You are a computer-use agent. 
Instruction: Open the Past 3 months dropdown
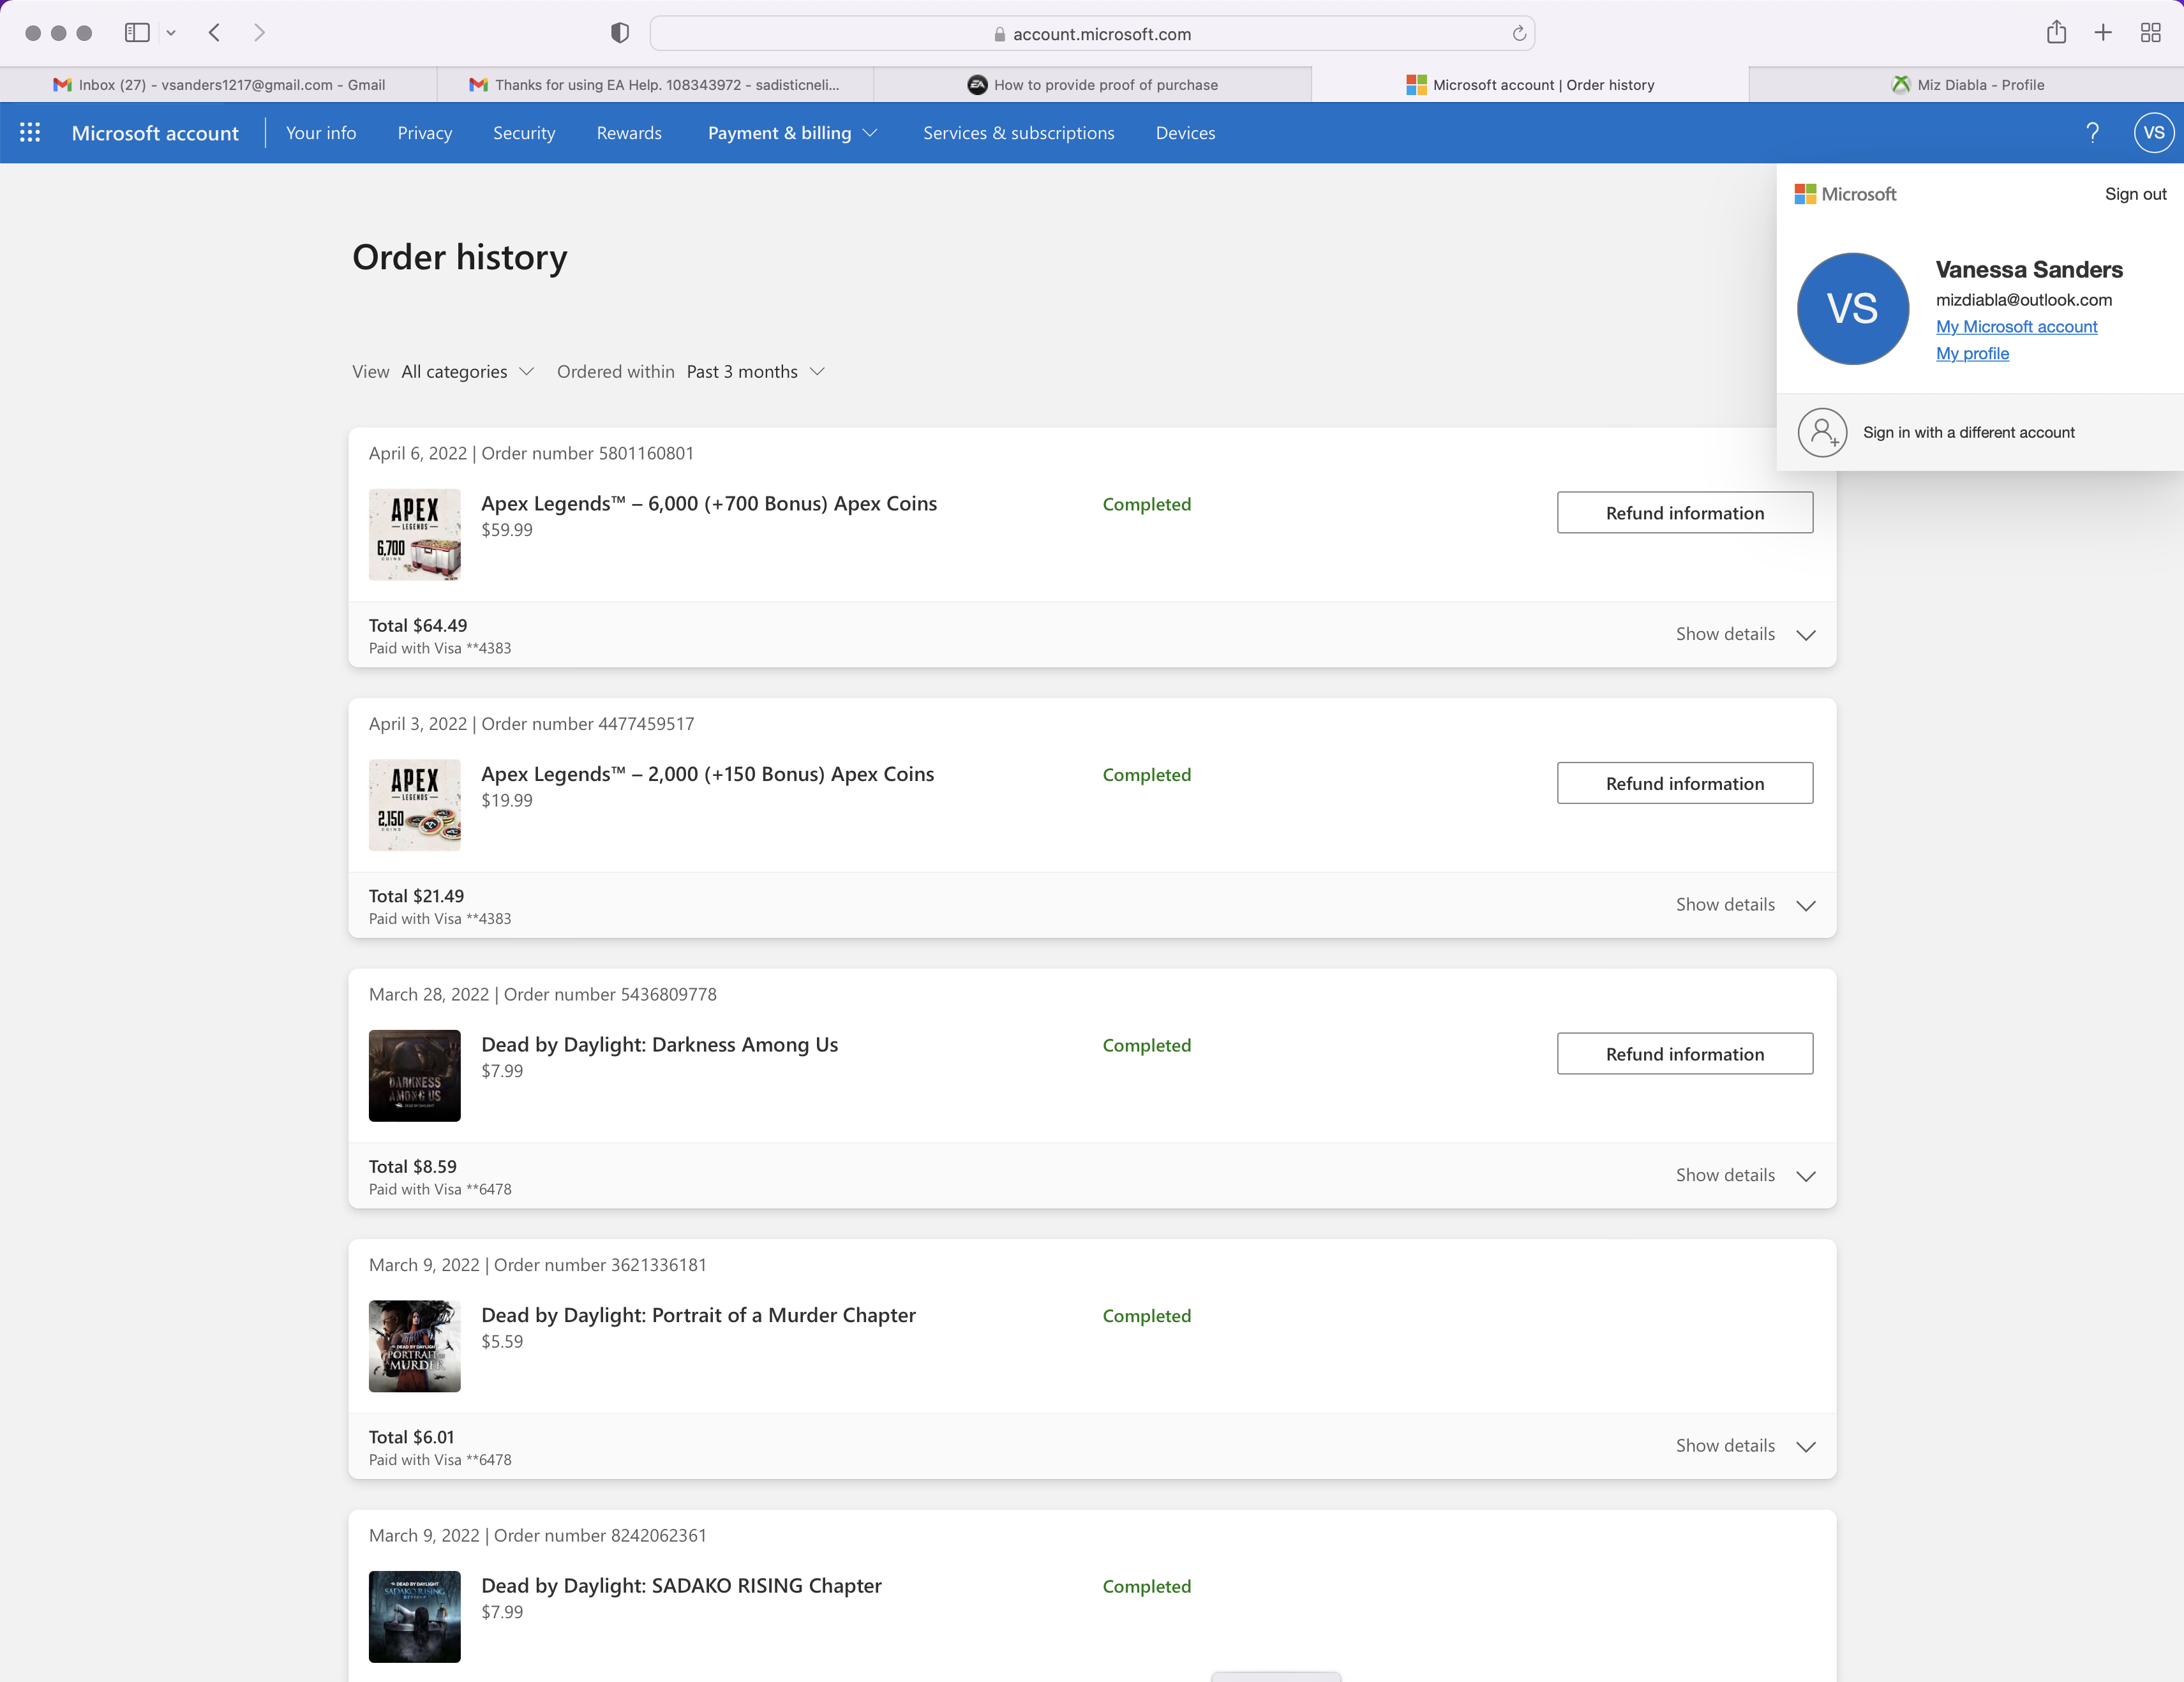(x=756, y=372)
